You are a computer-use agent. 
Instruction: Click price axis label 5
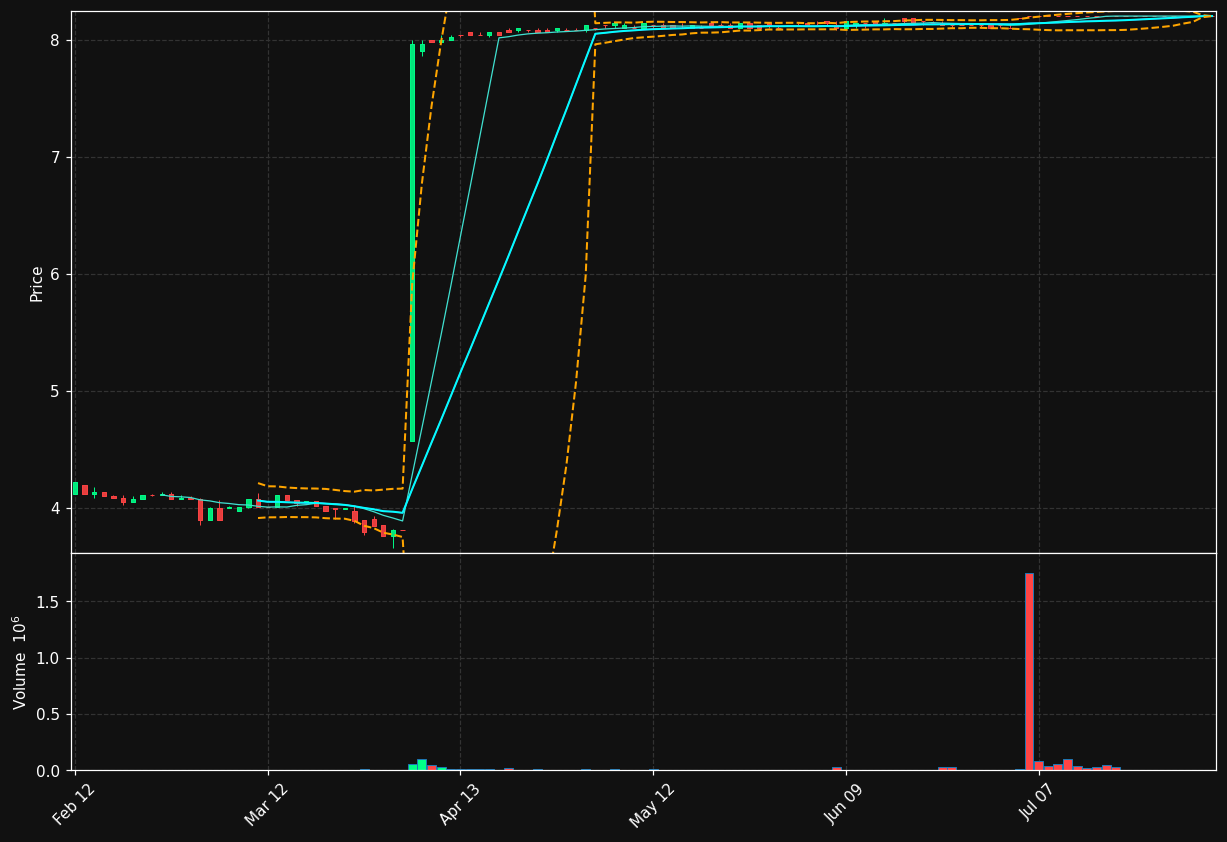55,391
